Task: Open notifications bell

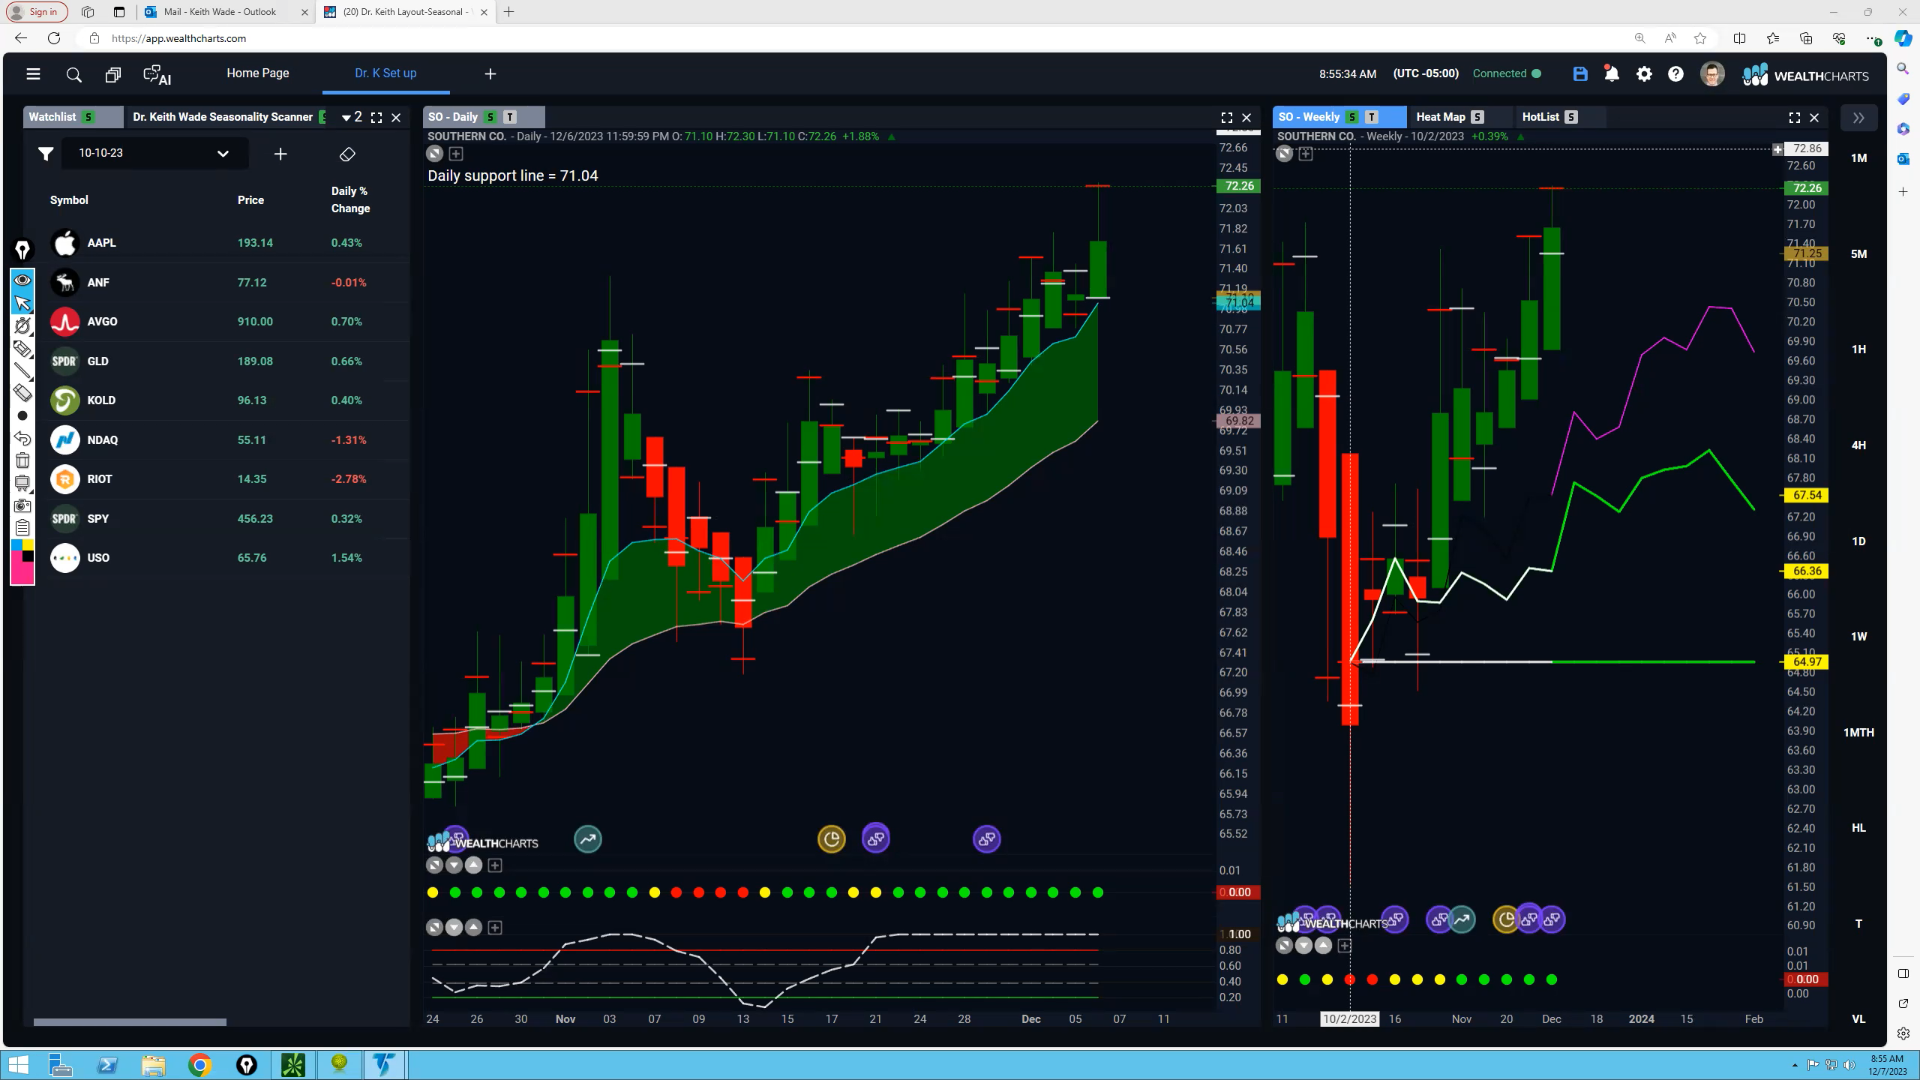Action: [1612, 74]
